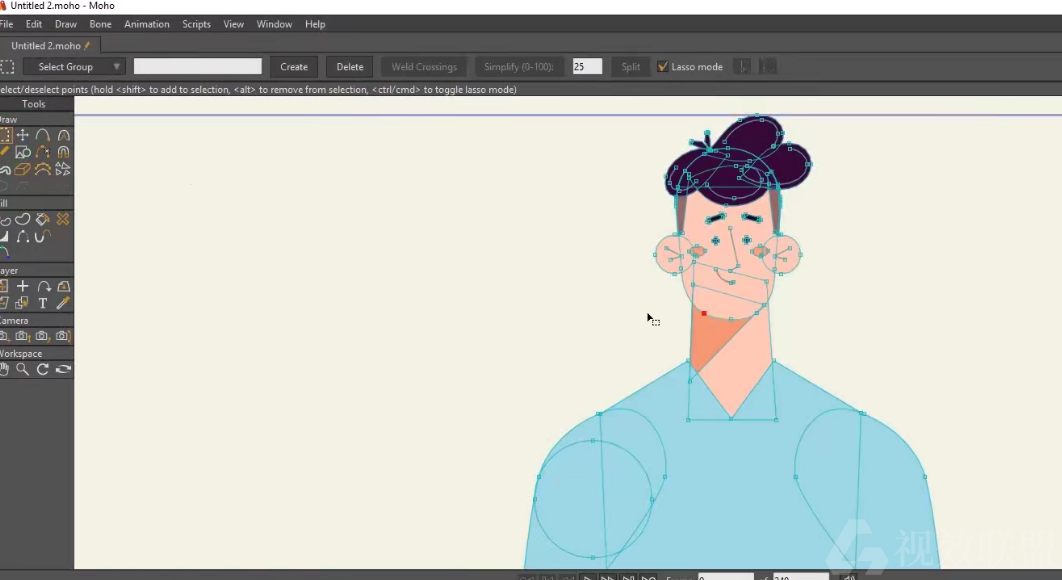The height and width of the screenshot is (580, 1062).
Task: Select the Freehand pencil tool
Action: 5,152
